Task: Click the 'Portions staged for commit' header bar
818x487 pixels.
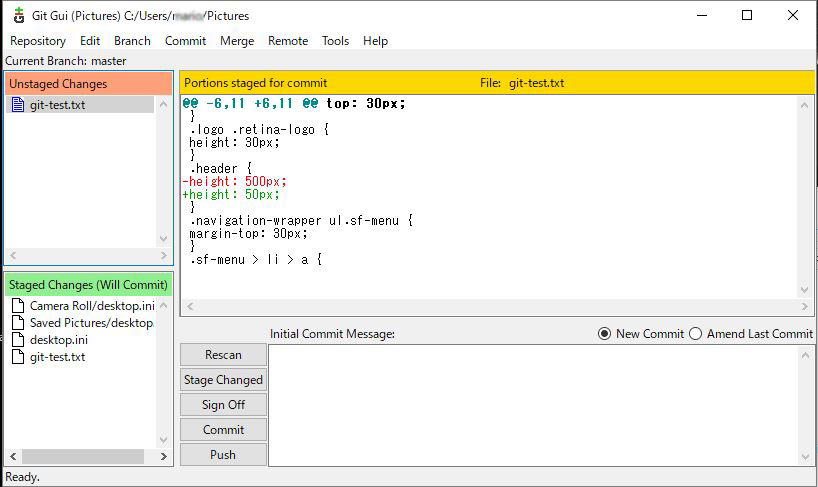Action: point(497,83)
